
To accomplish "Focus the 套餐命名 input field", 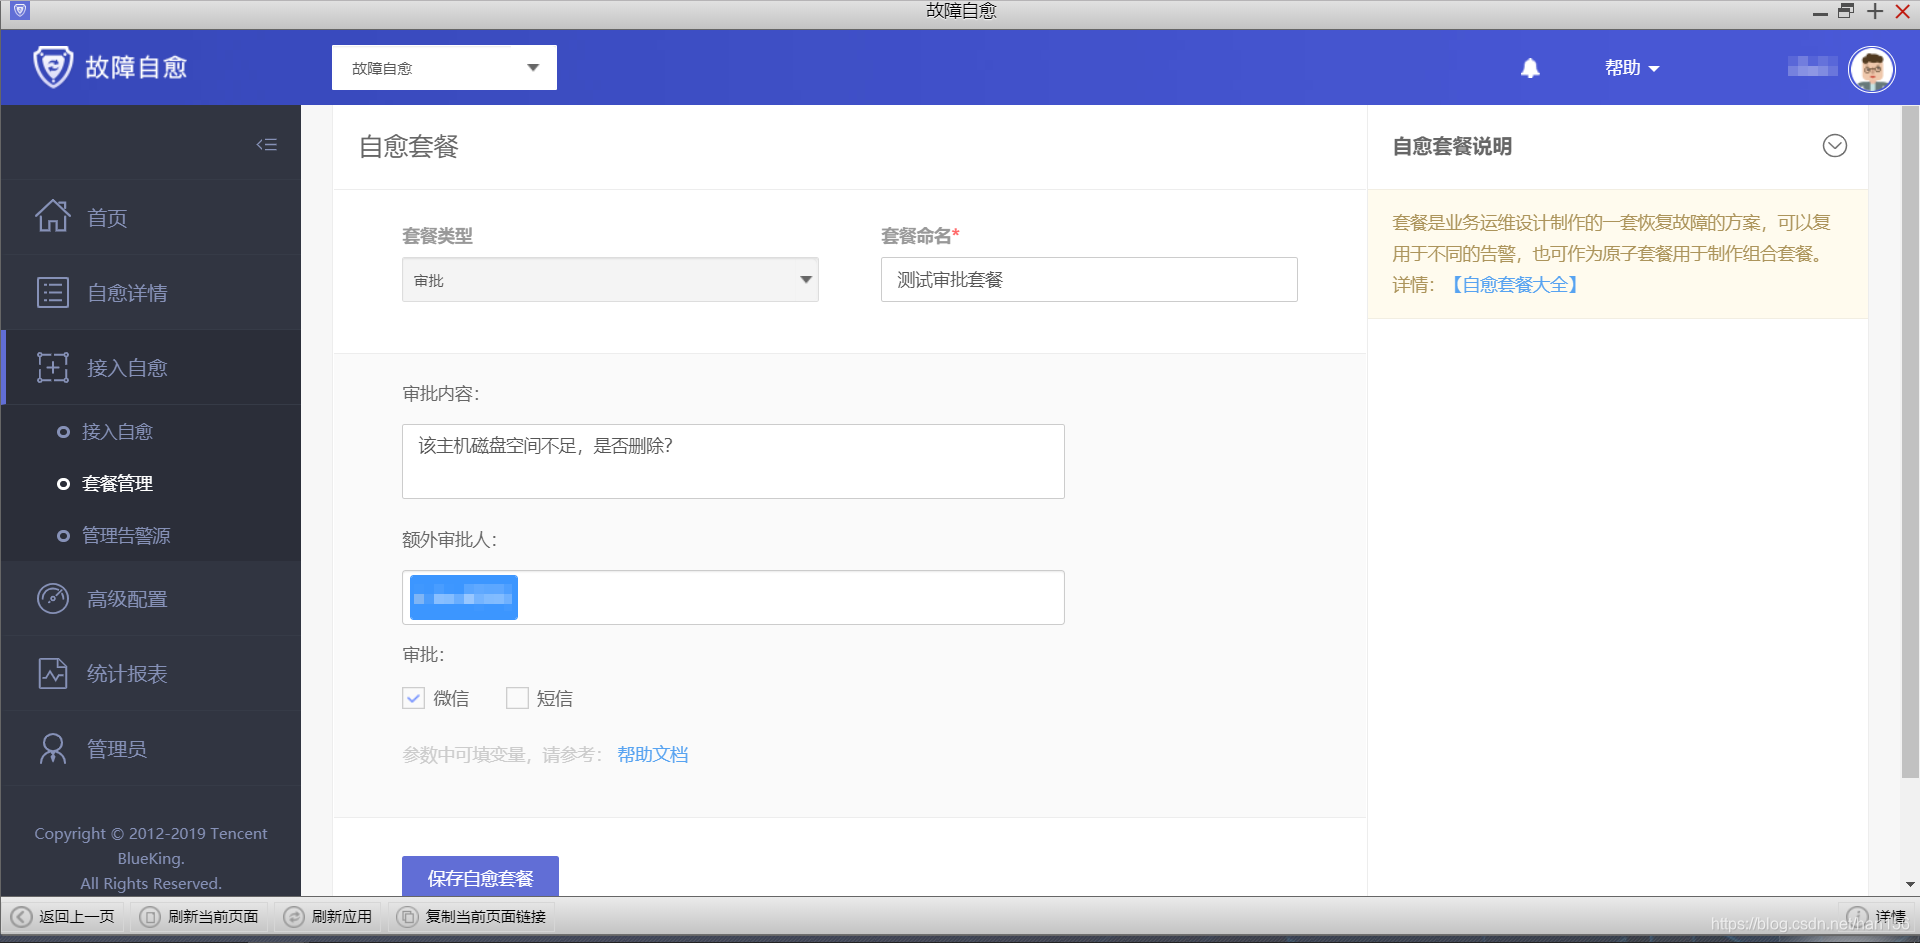I will [x=1089, y=280].
